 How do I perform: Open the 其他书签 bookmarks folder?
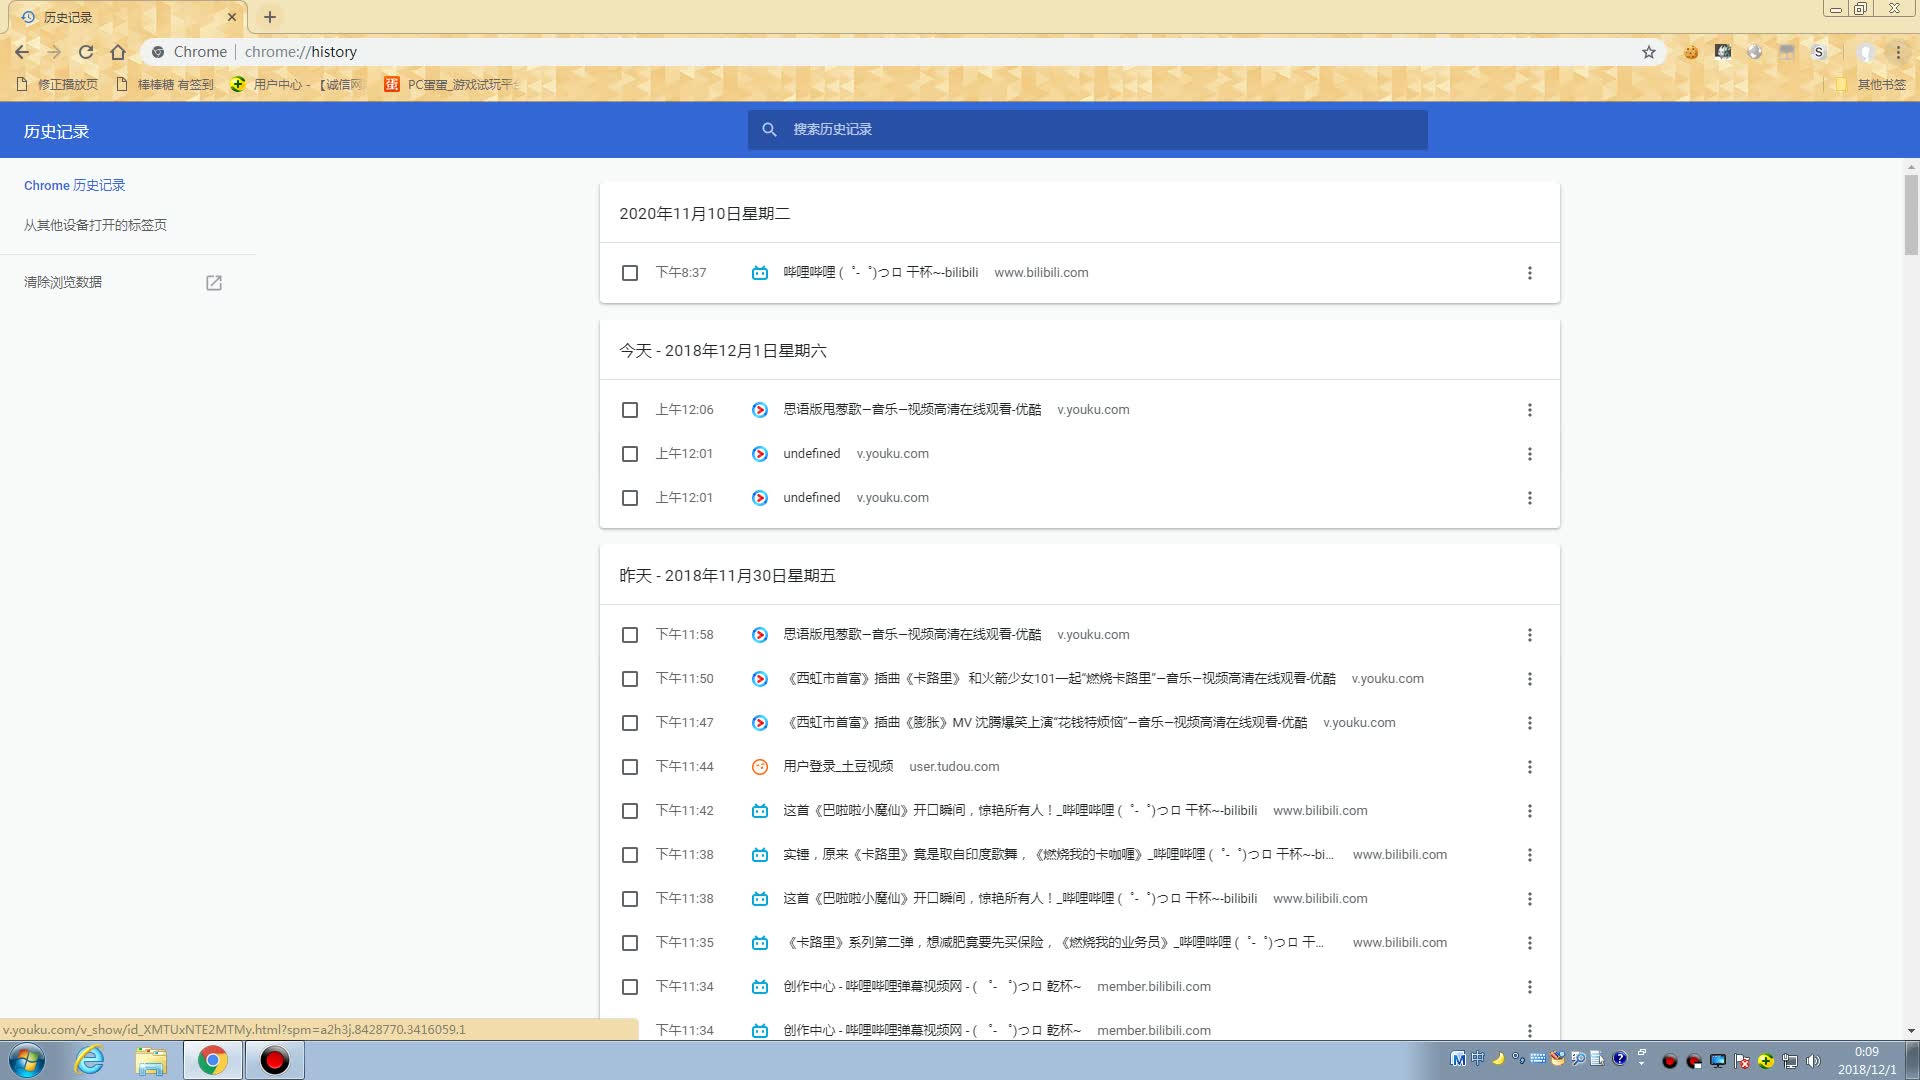[1870, 85]
